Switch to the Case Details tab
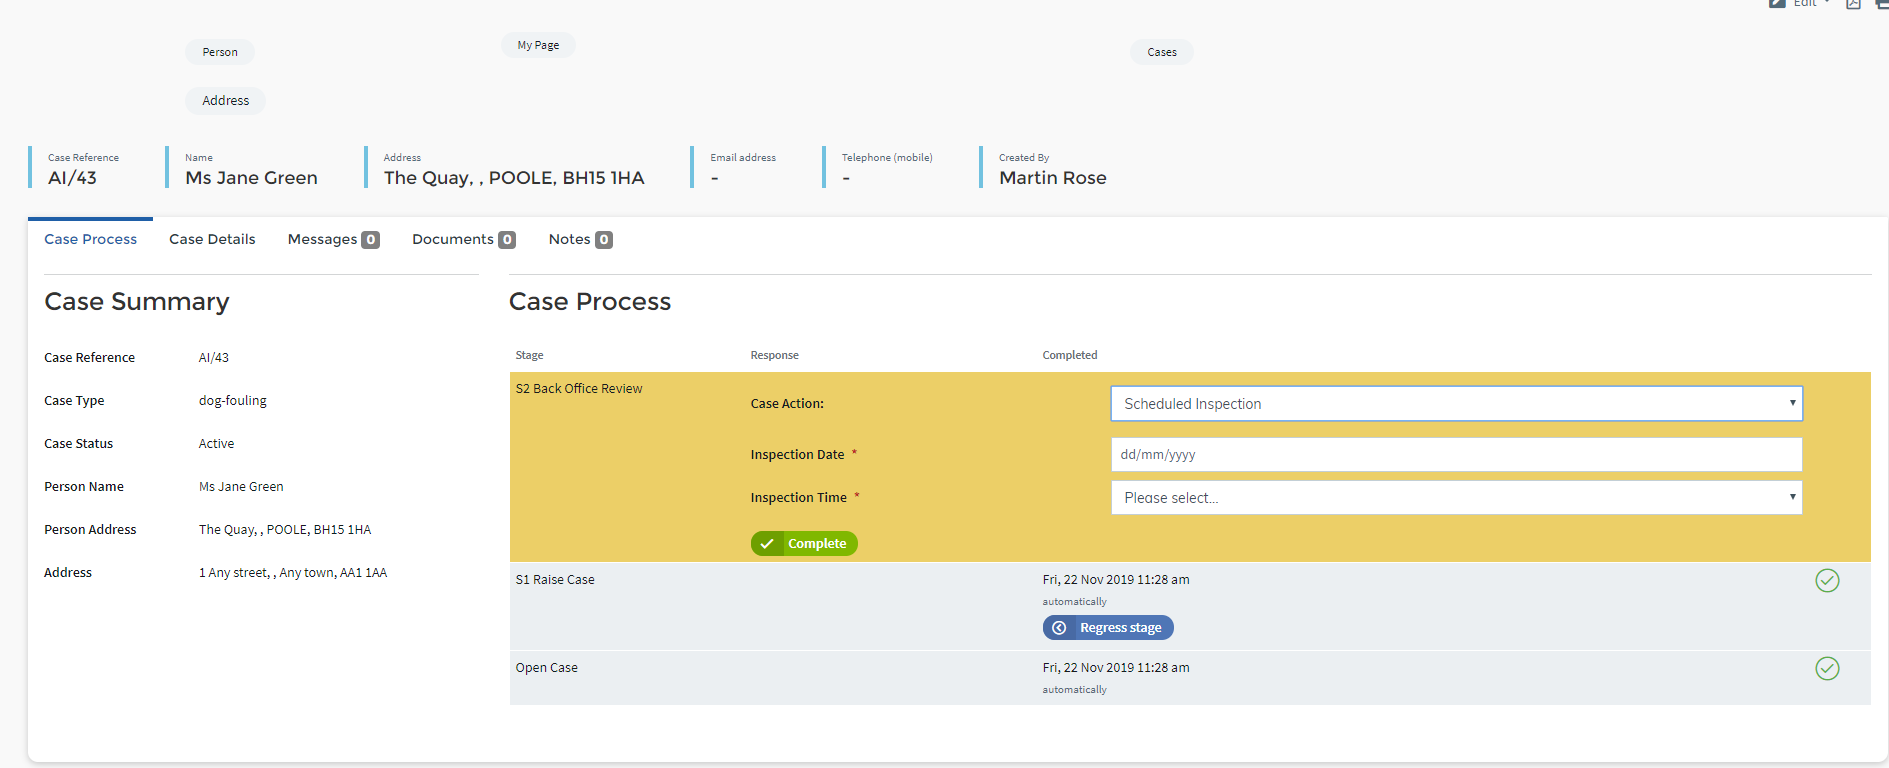Image resolution: width=1889 pixels, height=768 pixels. [212, 240]
